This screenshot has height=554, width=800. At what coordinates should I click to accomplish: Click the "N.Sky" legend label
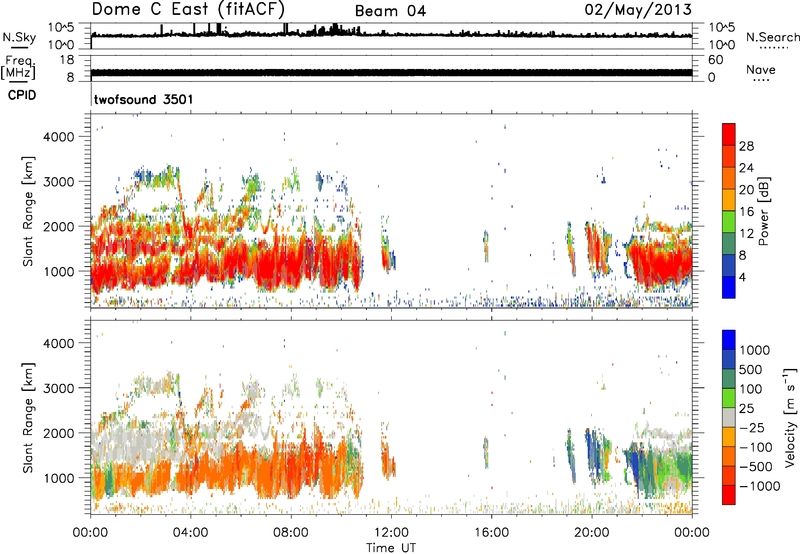[19, 37]
